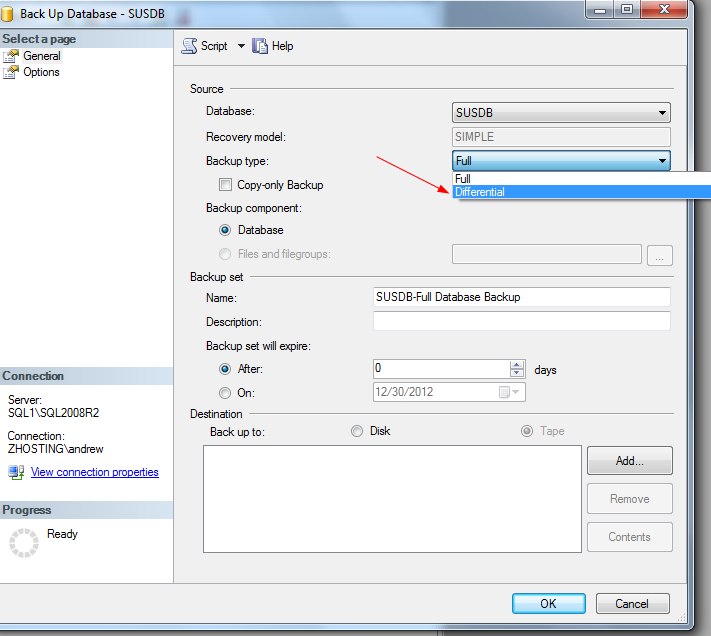
Task: Click the Help toolbar icon
Action: click(260, 46)
